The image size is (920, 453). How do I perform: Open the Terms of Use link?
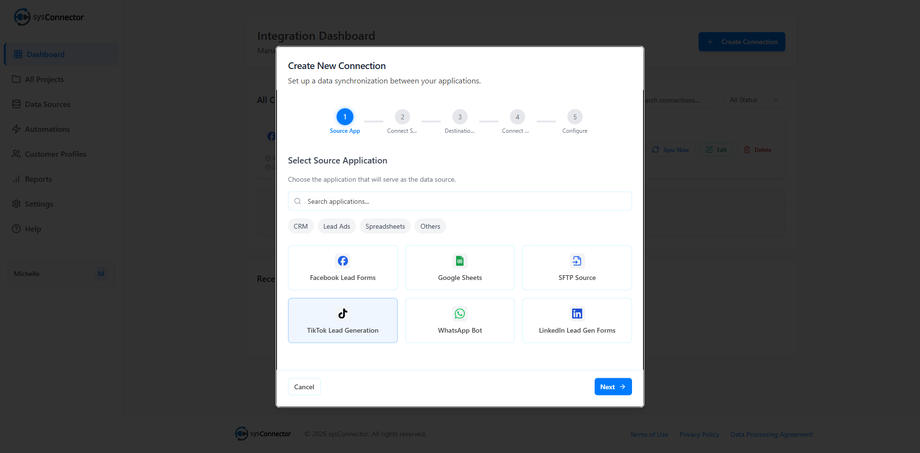click(648, 434)
